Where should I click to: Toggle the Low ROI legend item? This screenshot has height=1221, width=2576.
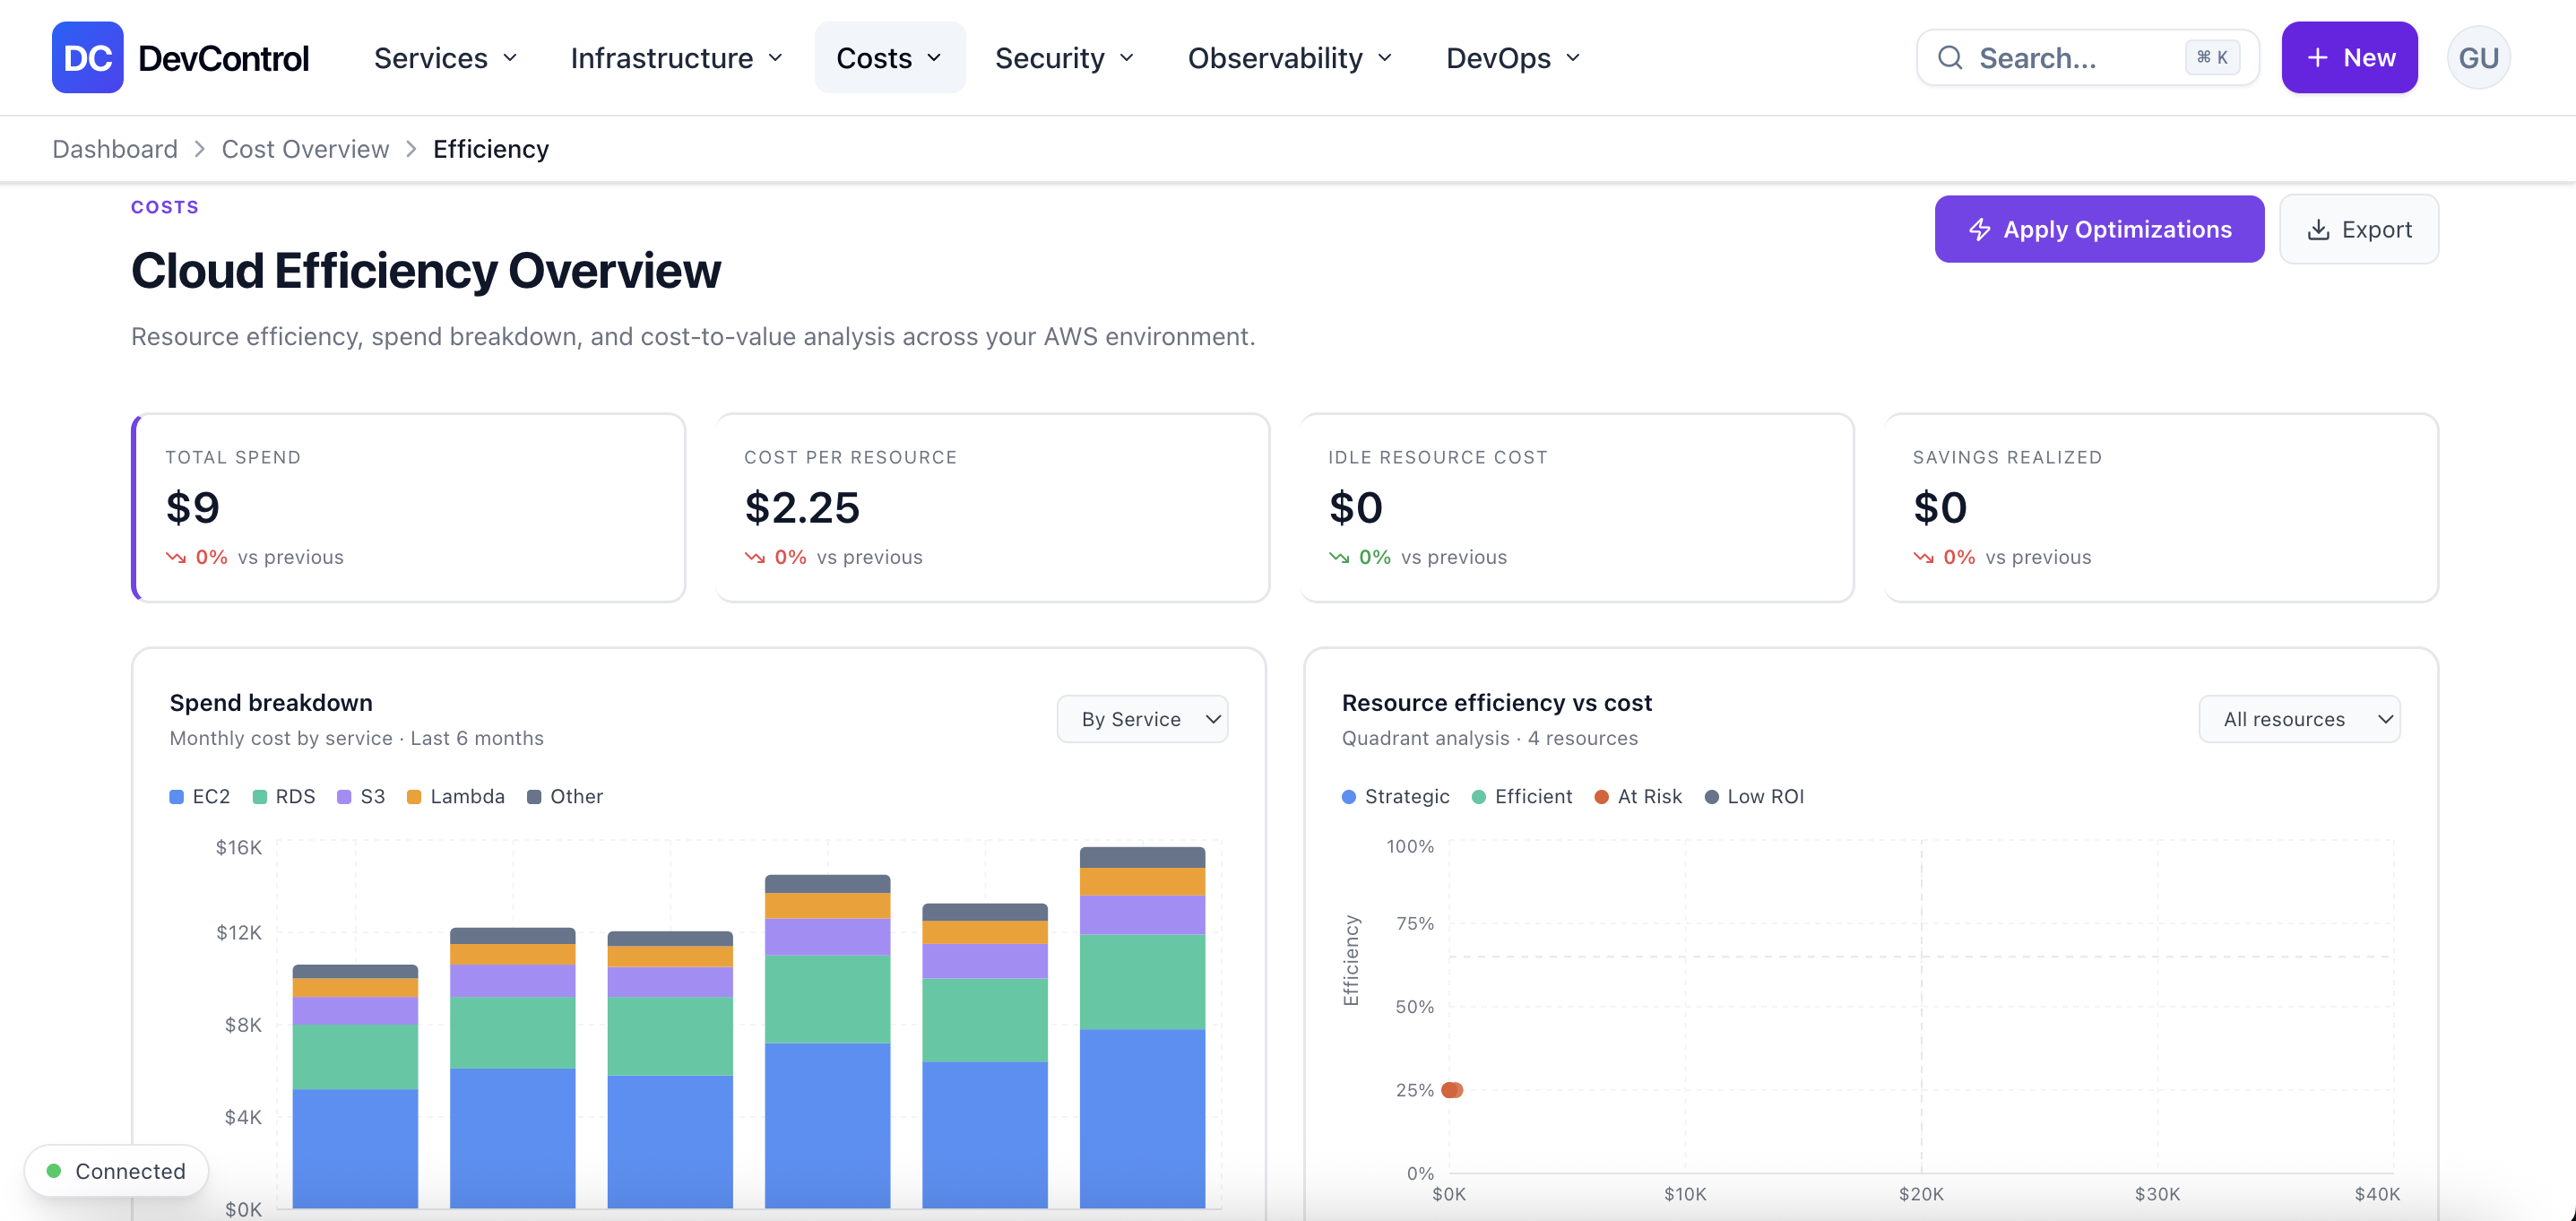tap(1754, 797)
